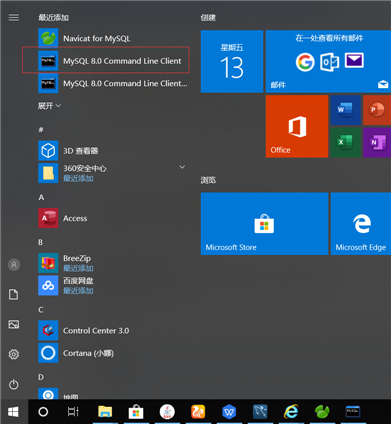Expand the 360安全中心 folder chevron
The width and height of the screenshot is (391, 424).
point(182,167)
